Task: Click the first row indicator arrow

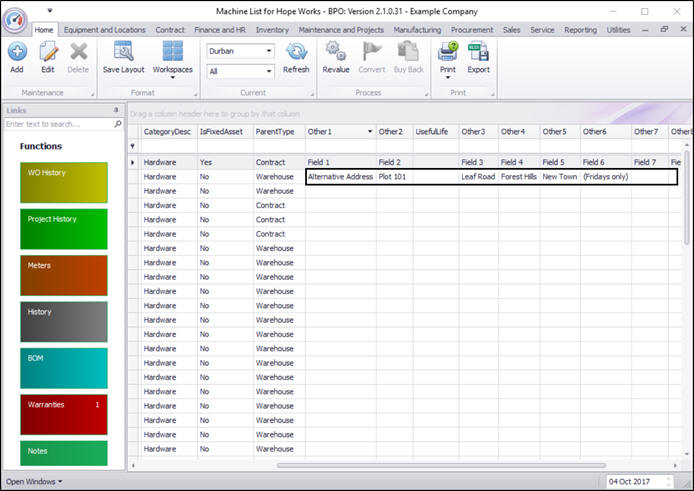Action: coord(132,162)
